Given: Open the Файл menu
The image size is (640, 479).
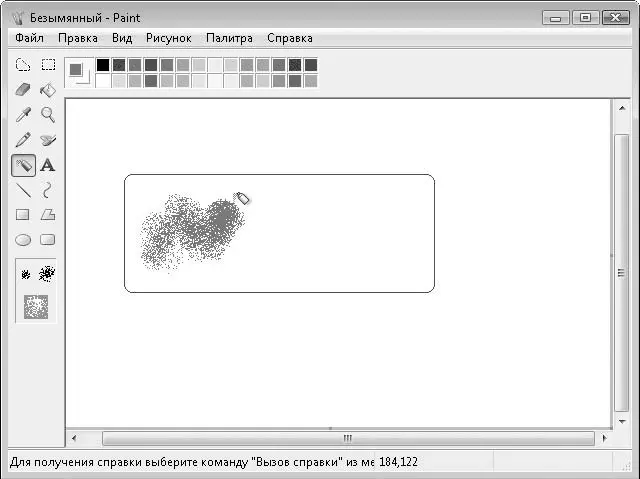Looking at the screenshot, I should tap(29, 38).
